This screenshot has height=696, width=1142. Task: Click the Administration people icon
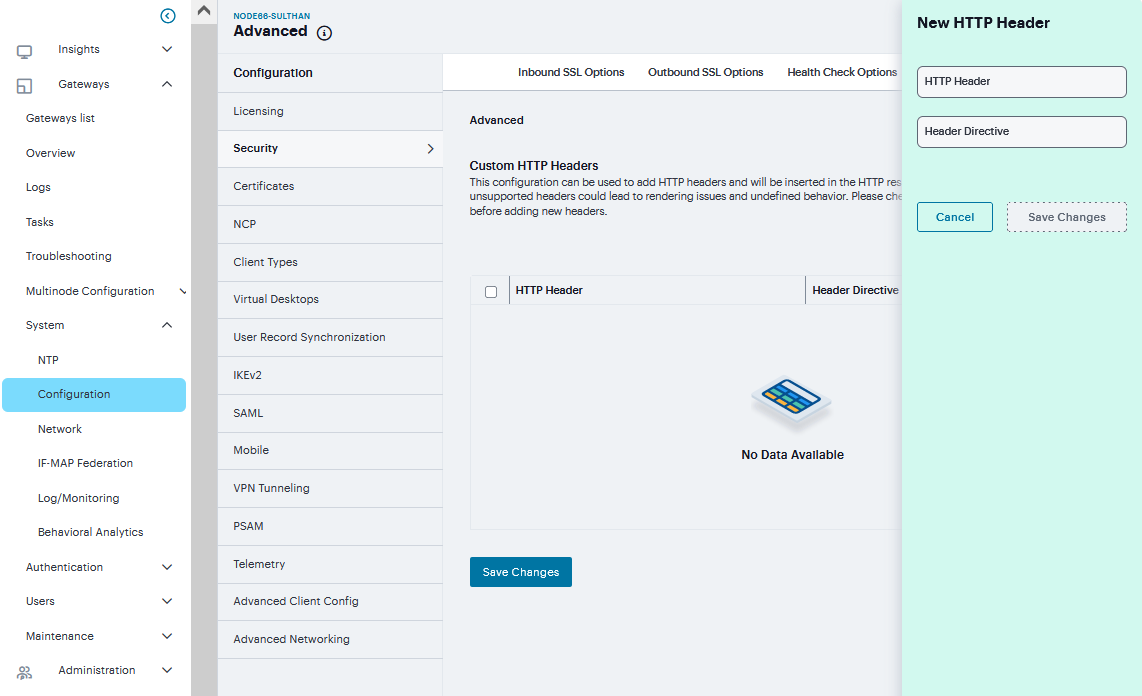pyautogui.click(x=25, y=672)
